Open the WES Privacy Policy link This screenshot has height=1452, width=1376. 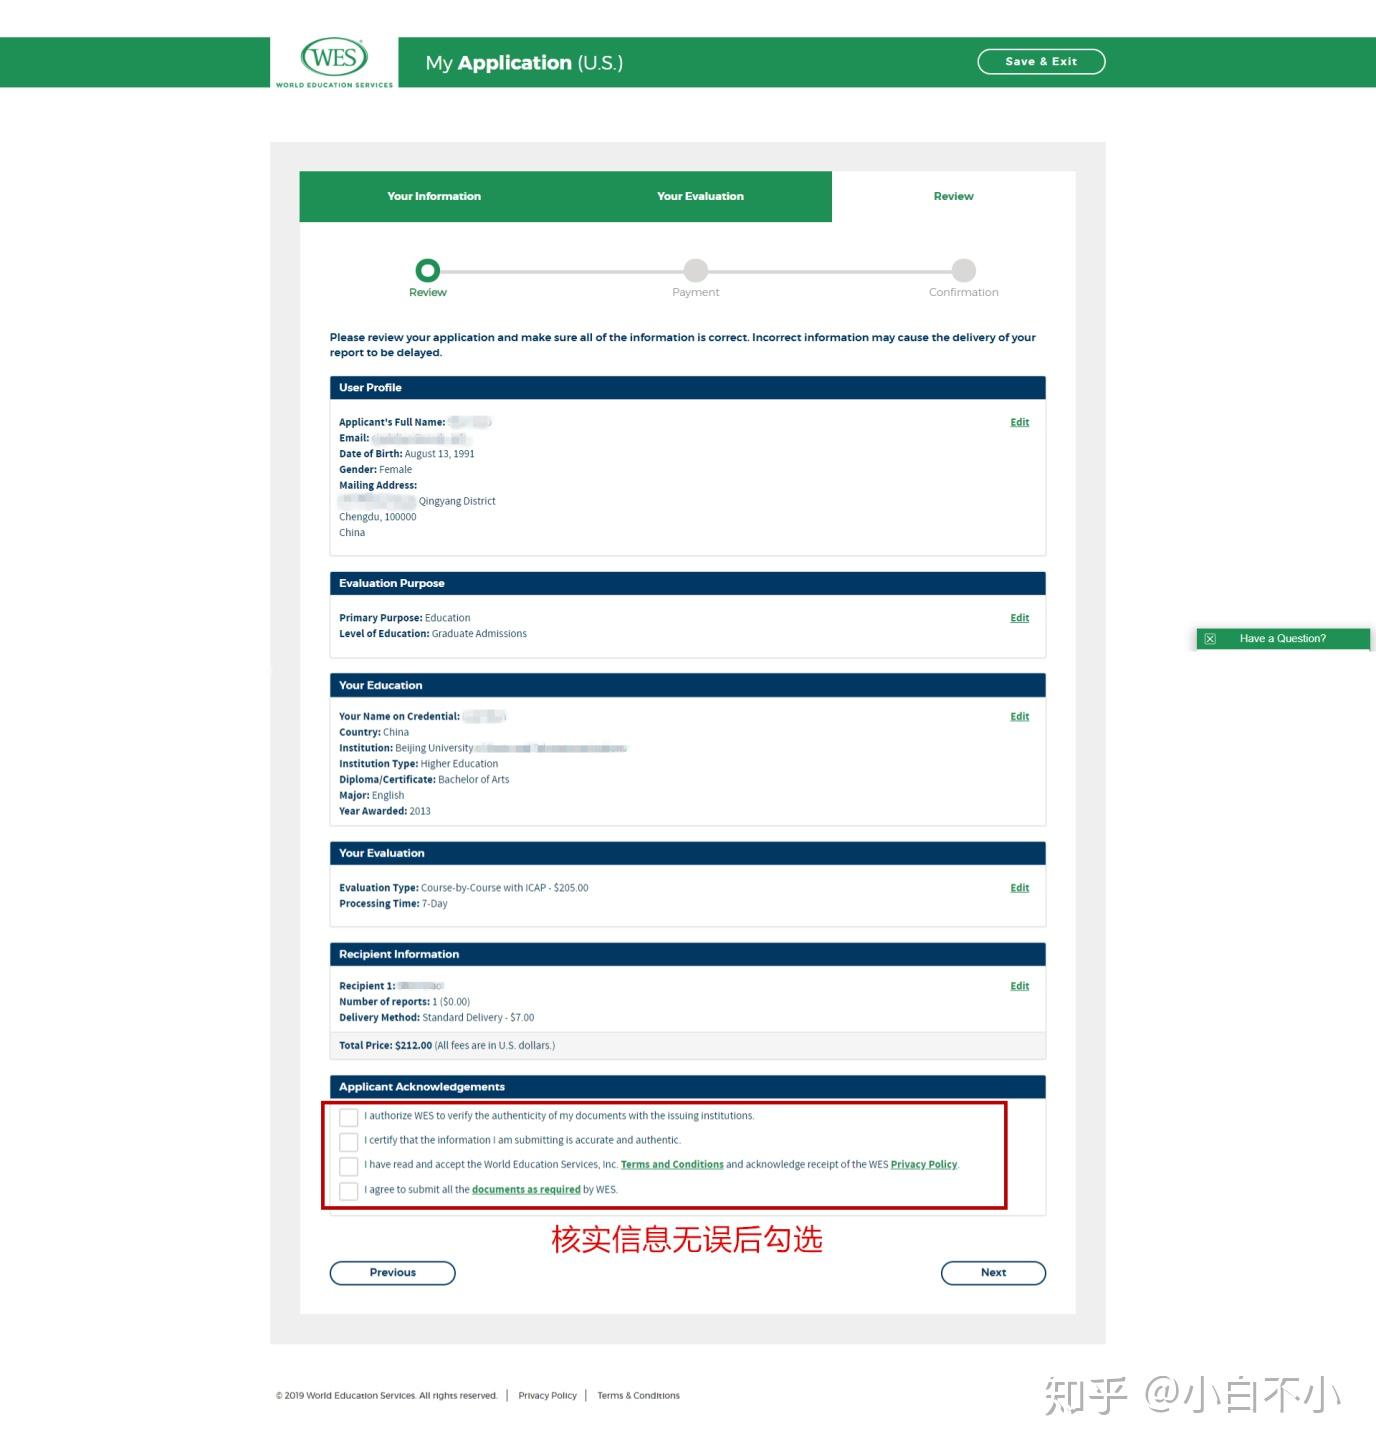point(923,1164)
